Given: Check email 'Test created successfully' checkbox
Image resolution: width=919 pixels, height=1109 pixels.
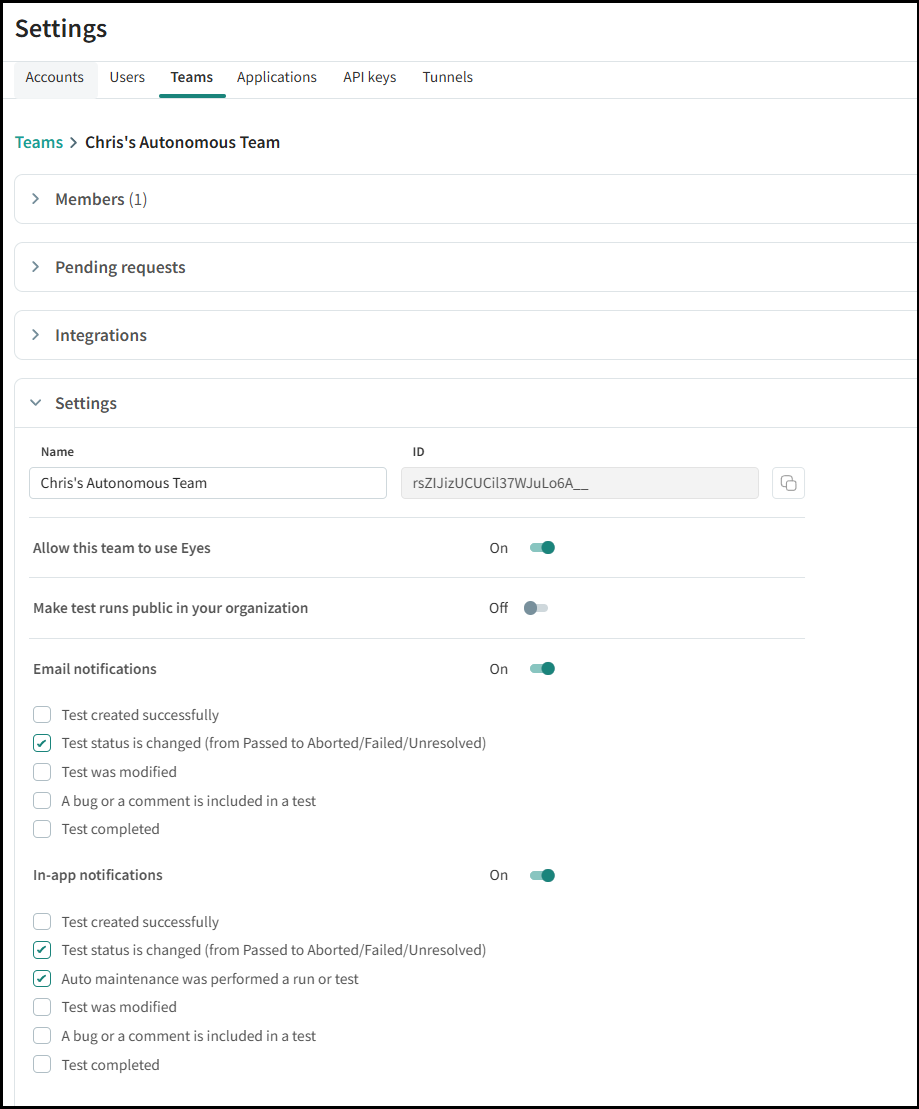Looking at the screenshot, I should pyautogui.click(x=42, y=715).
